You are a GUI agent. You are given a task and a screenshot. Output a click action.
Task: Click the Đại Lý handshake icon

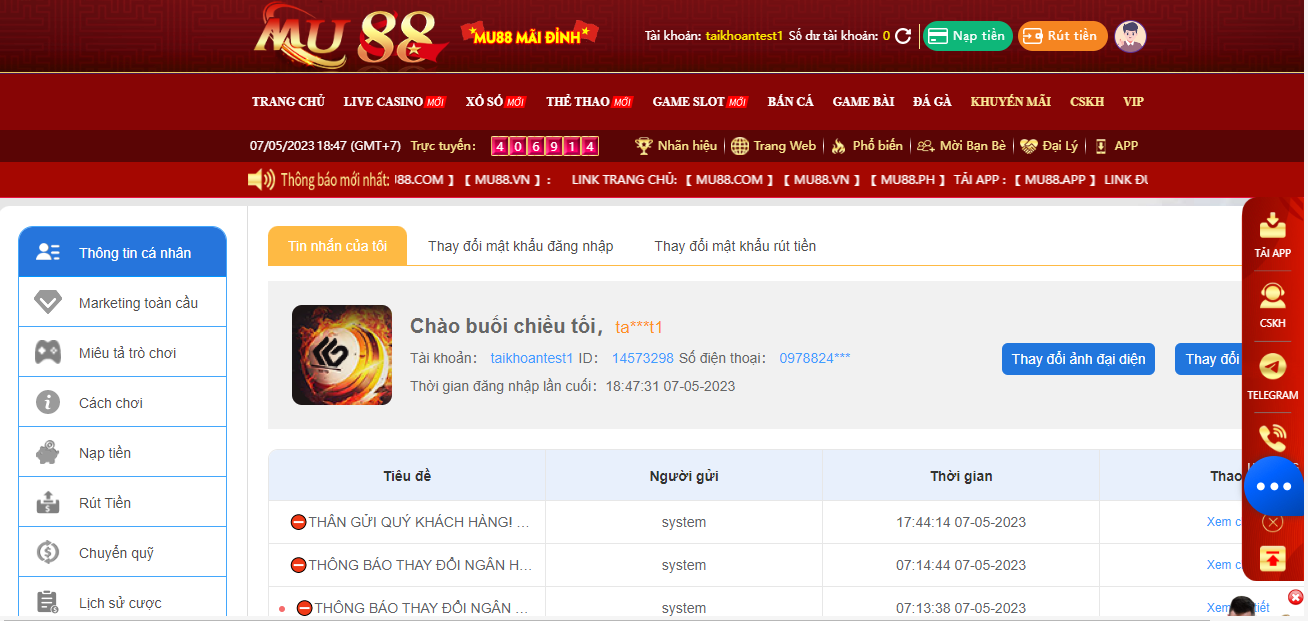pos(1030,145)
